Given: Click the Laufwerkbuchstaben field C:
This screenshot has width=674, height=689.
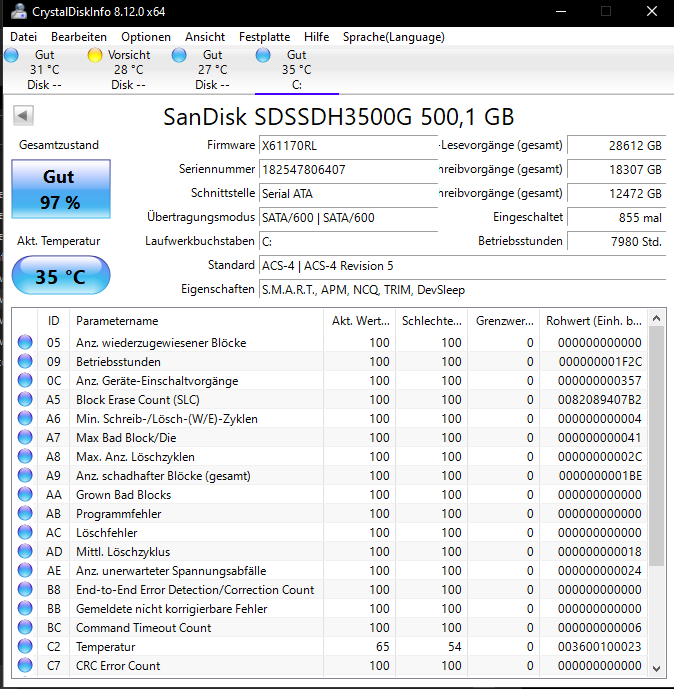Looking at the screenshot, I should (348, 242).
